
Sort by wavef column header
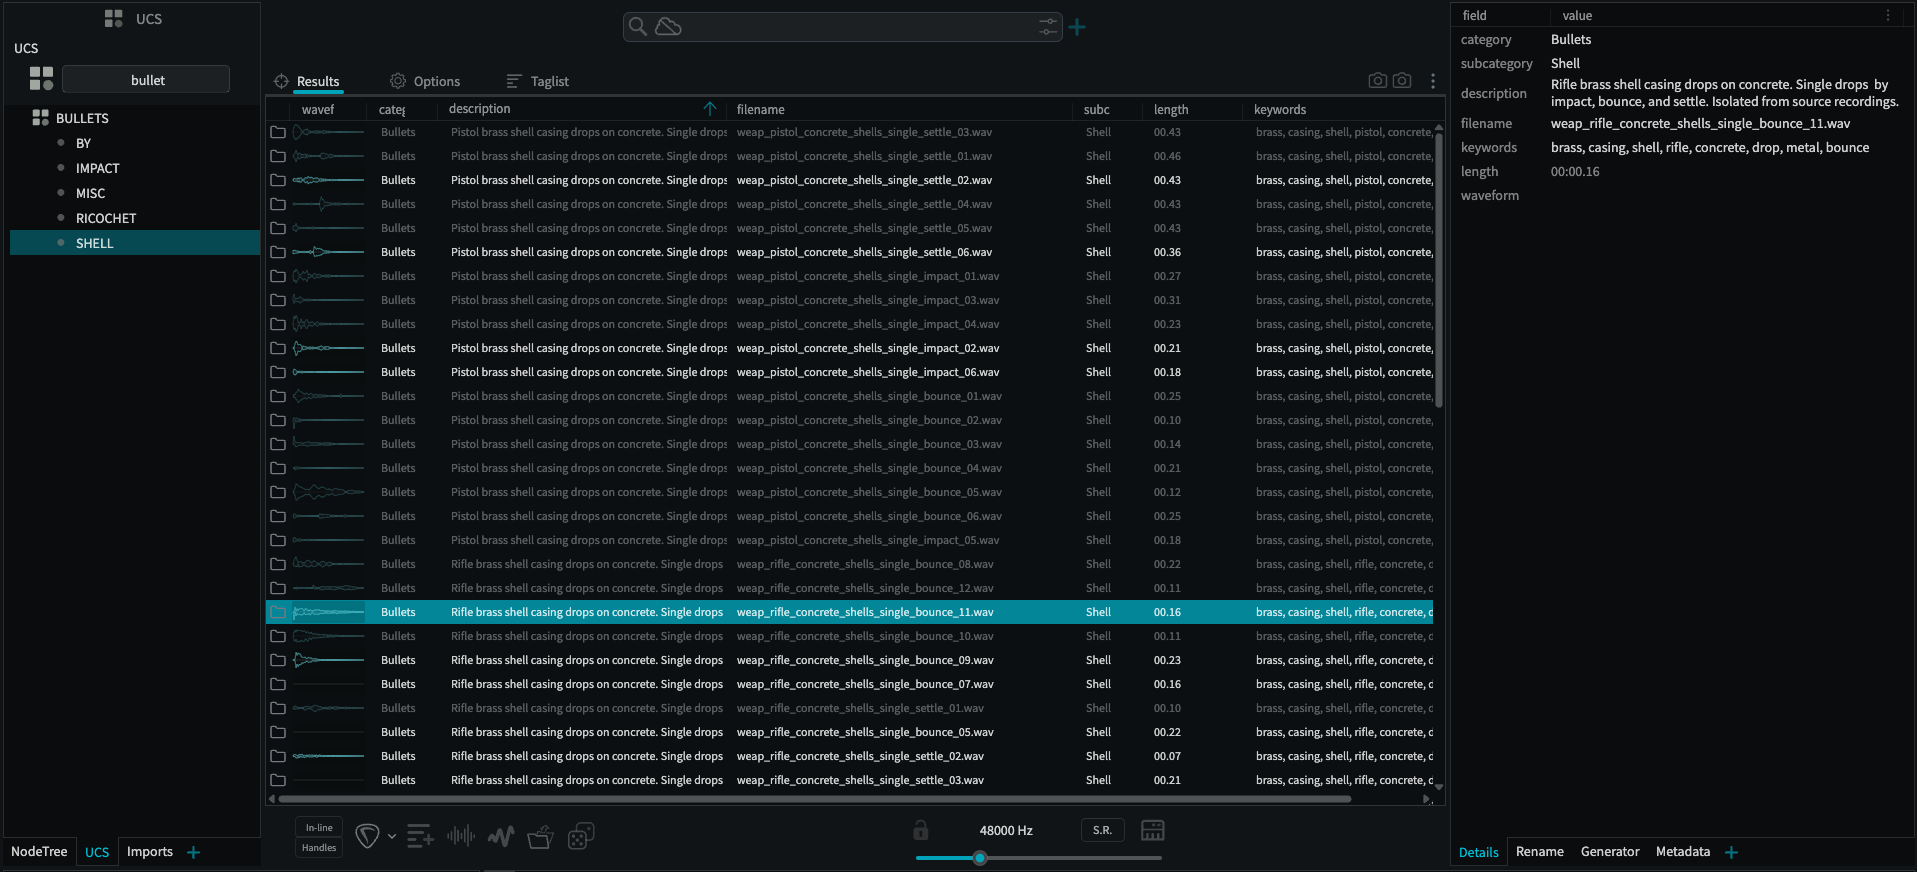pyautogui.click(x=318, y=109)
